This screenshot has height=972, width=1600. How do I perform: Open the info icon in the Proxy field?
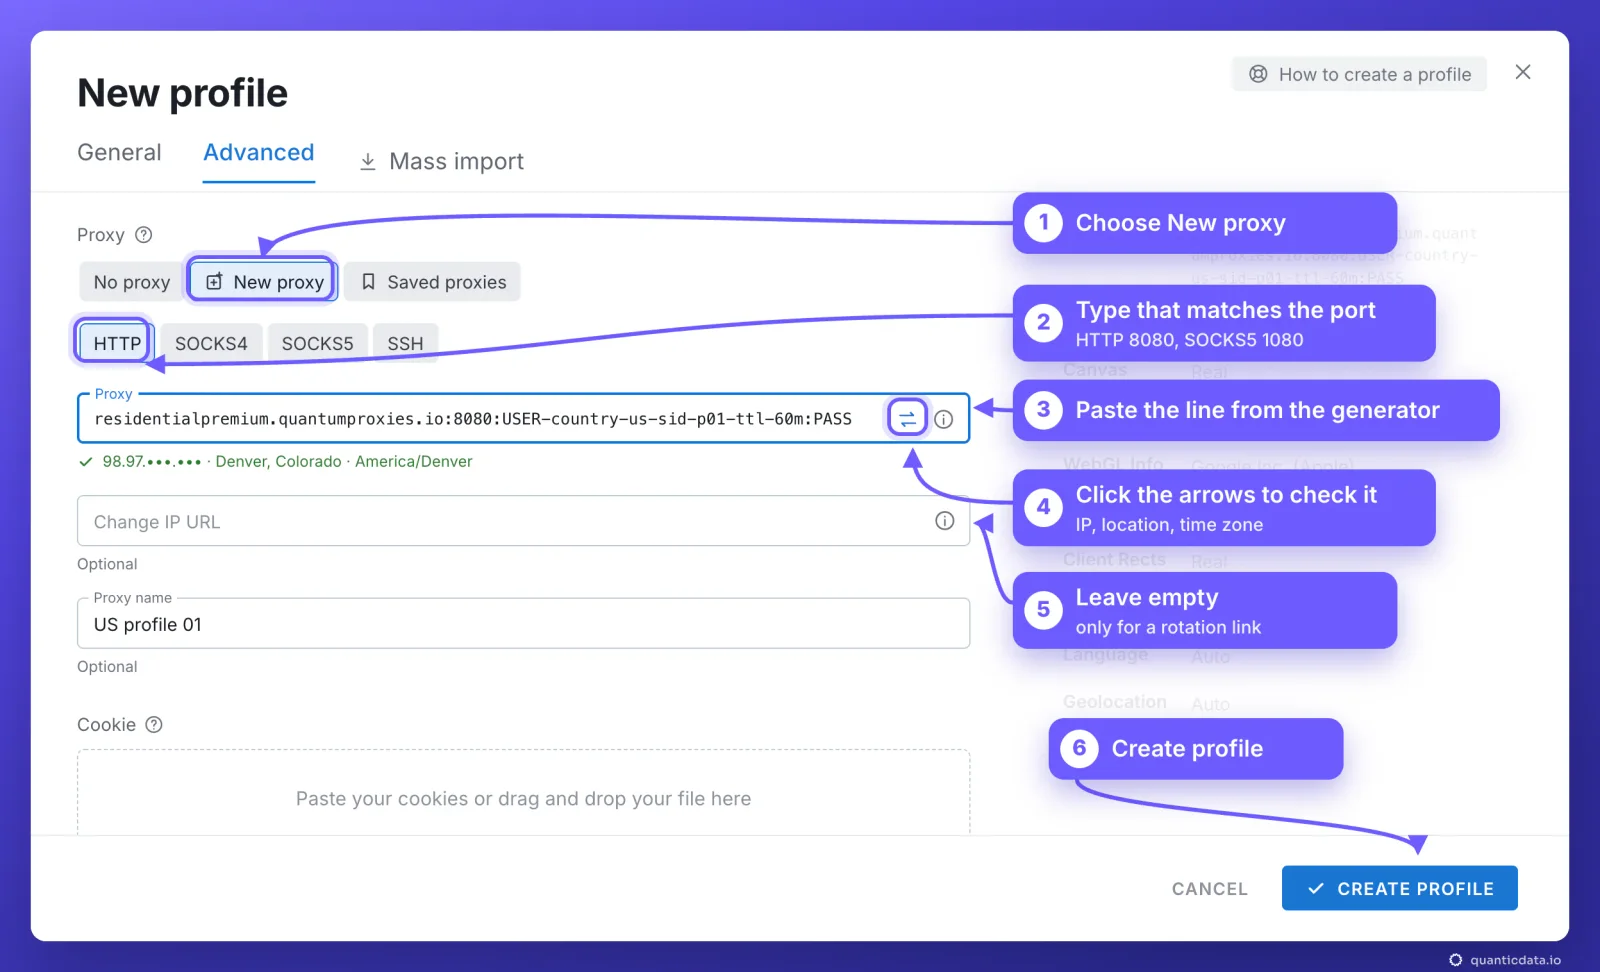point(944,420)
